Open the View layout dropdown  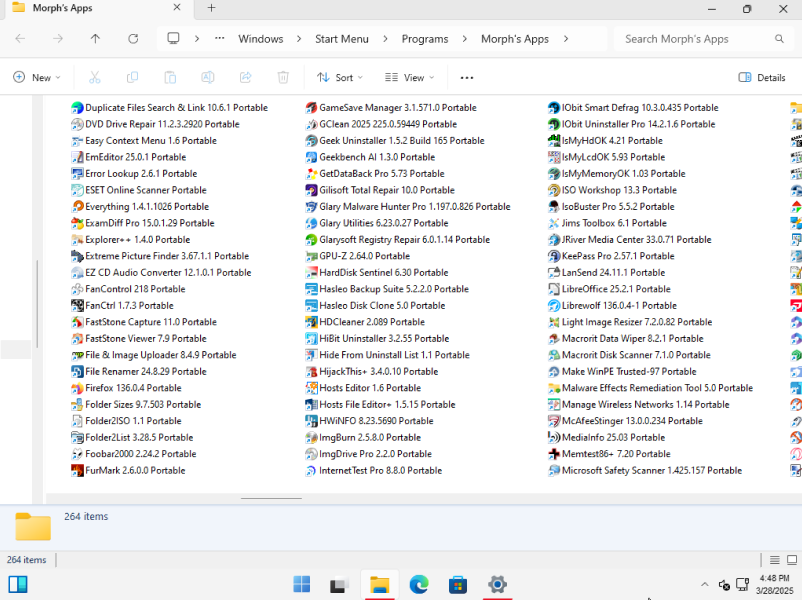(x=409, y=78)
